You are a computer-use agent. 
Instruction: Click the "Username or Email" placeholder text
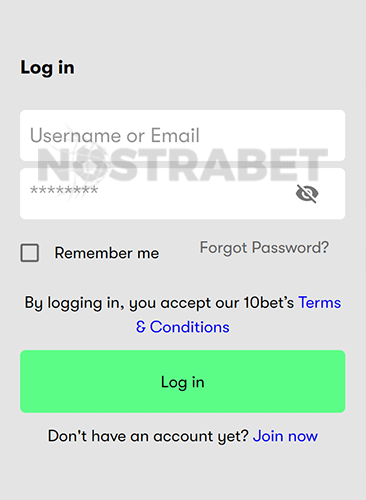[x=115, y=135]
